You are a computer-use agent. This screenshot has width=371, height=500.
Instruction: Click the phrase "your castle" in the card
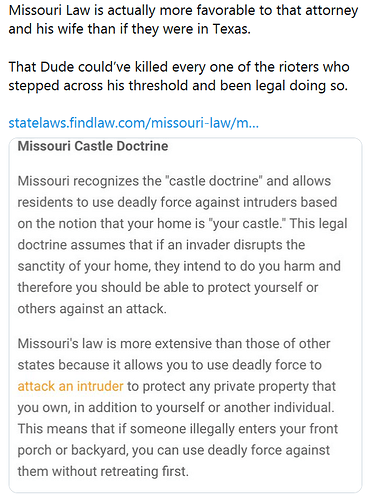tap(248, 223)
